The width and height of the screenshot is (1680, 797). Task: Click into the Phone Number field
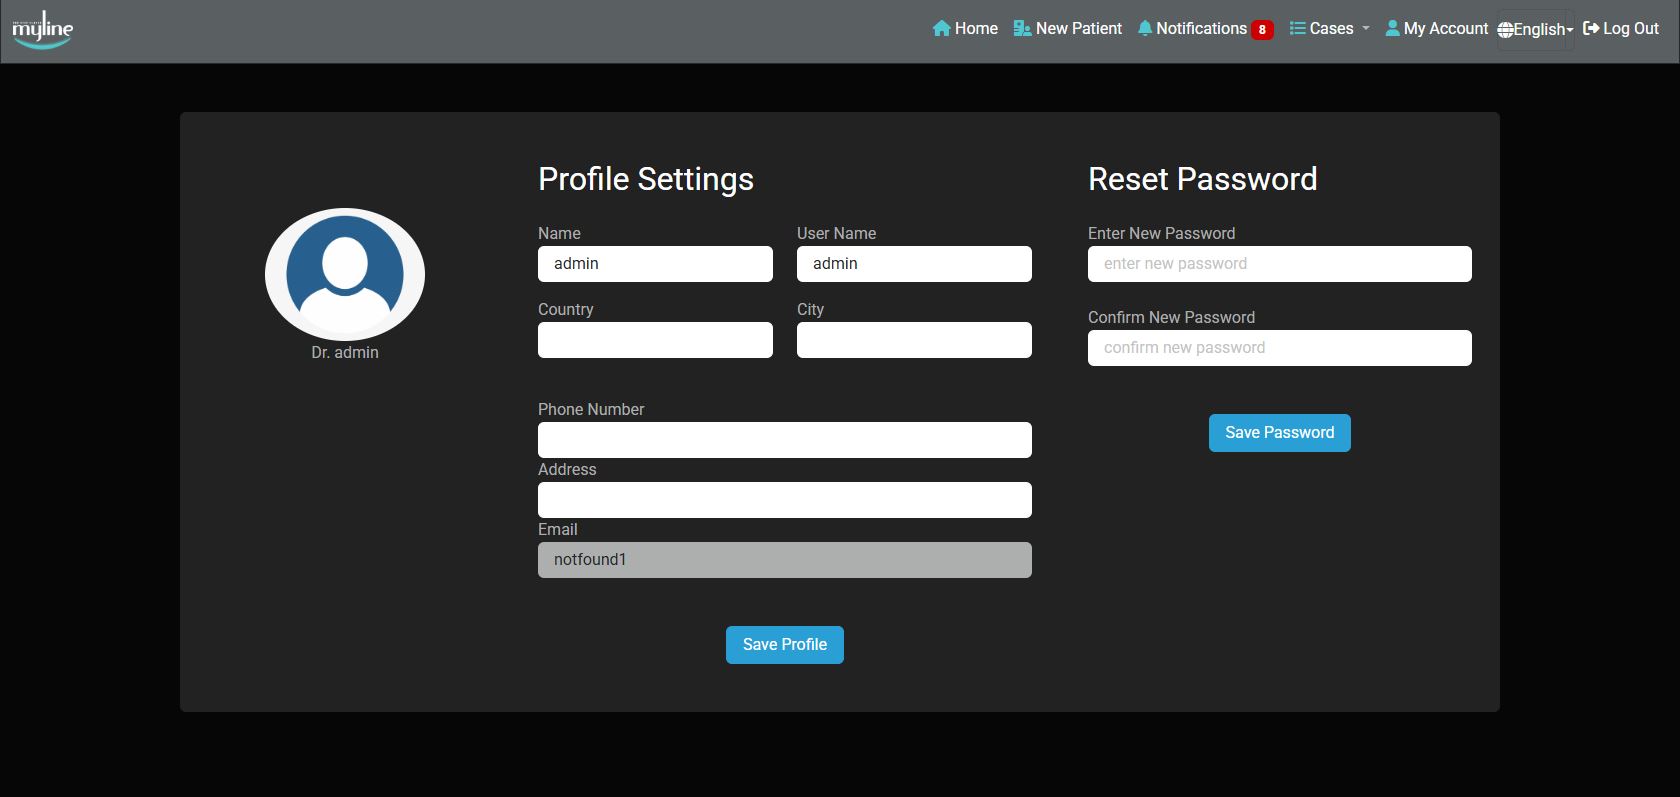pyautogui.click(x=784, y=440)
